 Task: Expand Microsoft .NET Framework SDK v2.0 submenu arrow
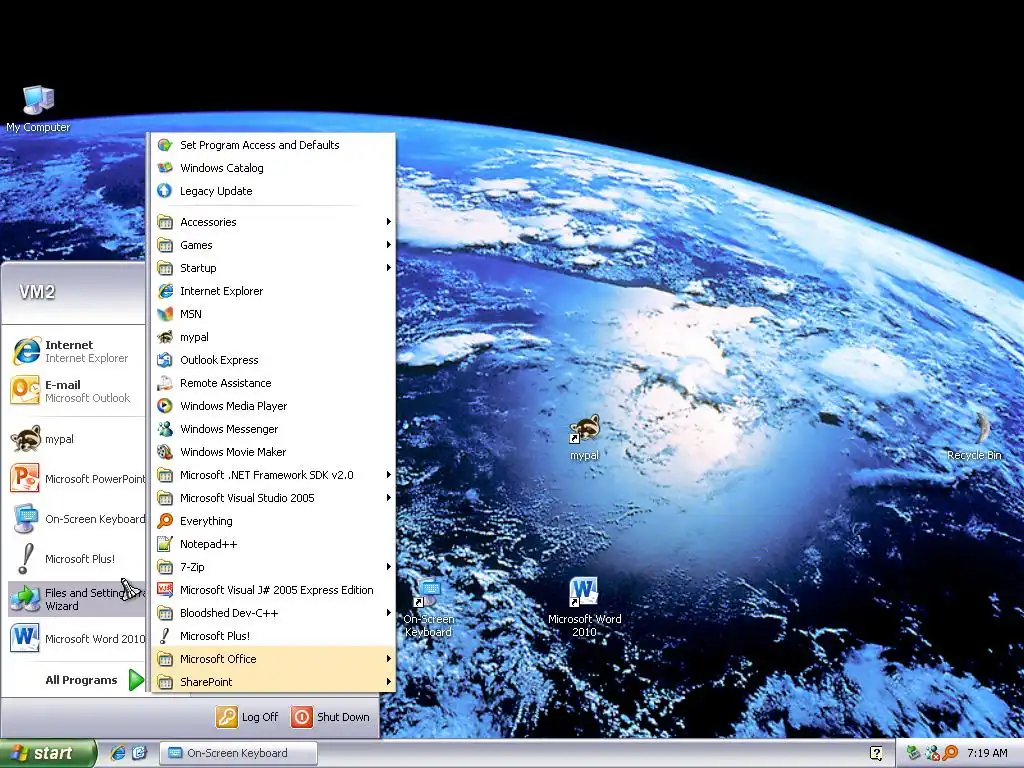tap(389, 475)
